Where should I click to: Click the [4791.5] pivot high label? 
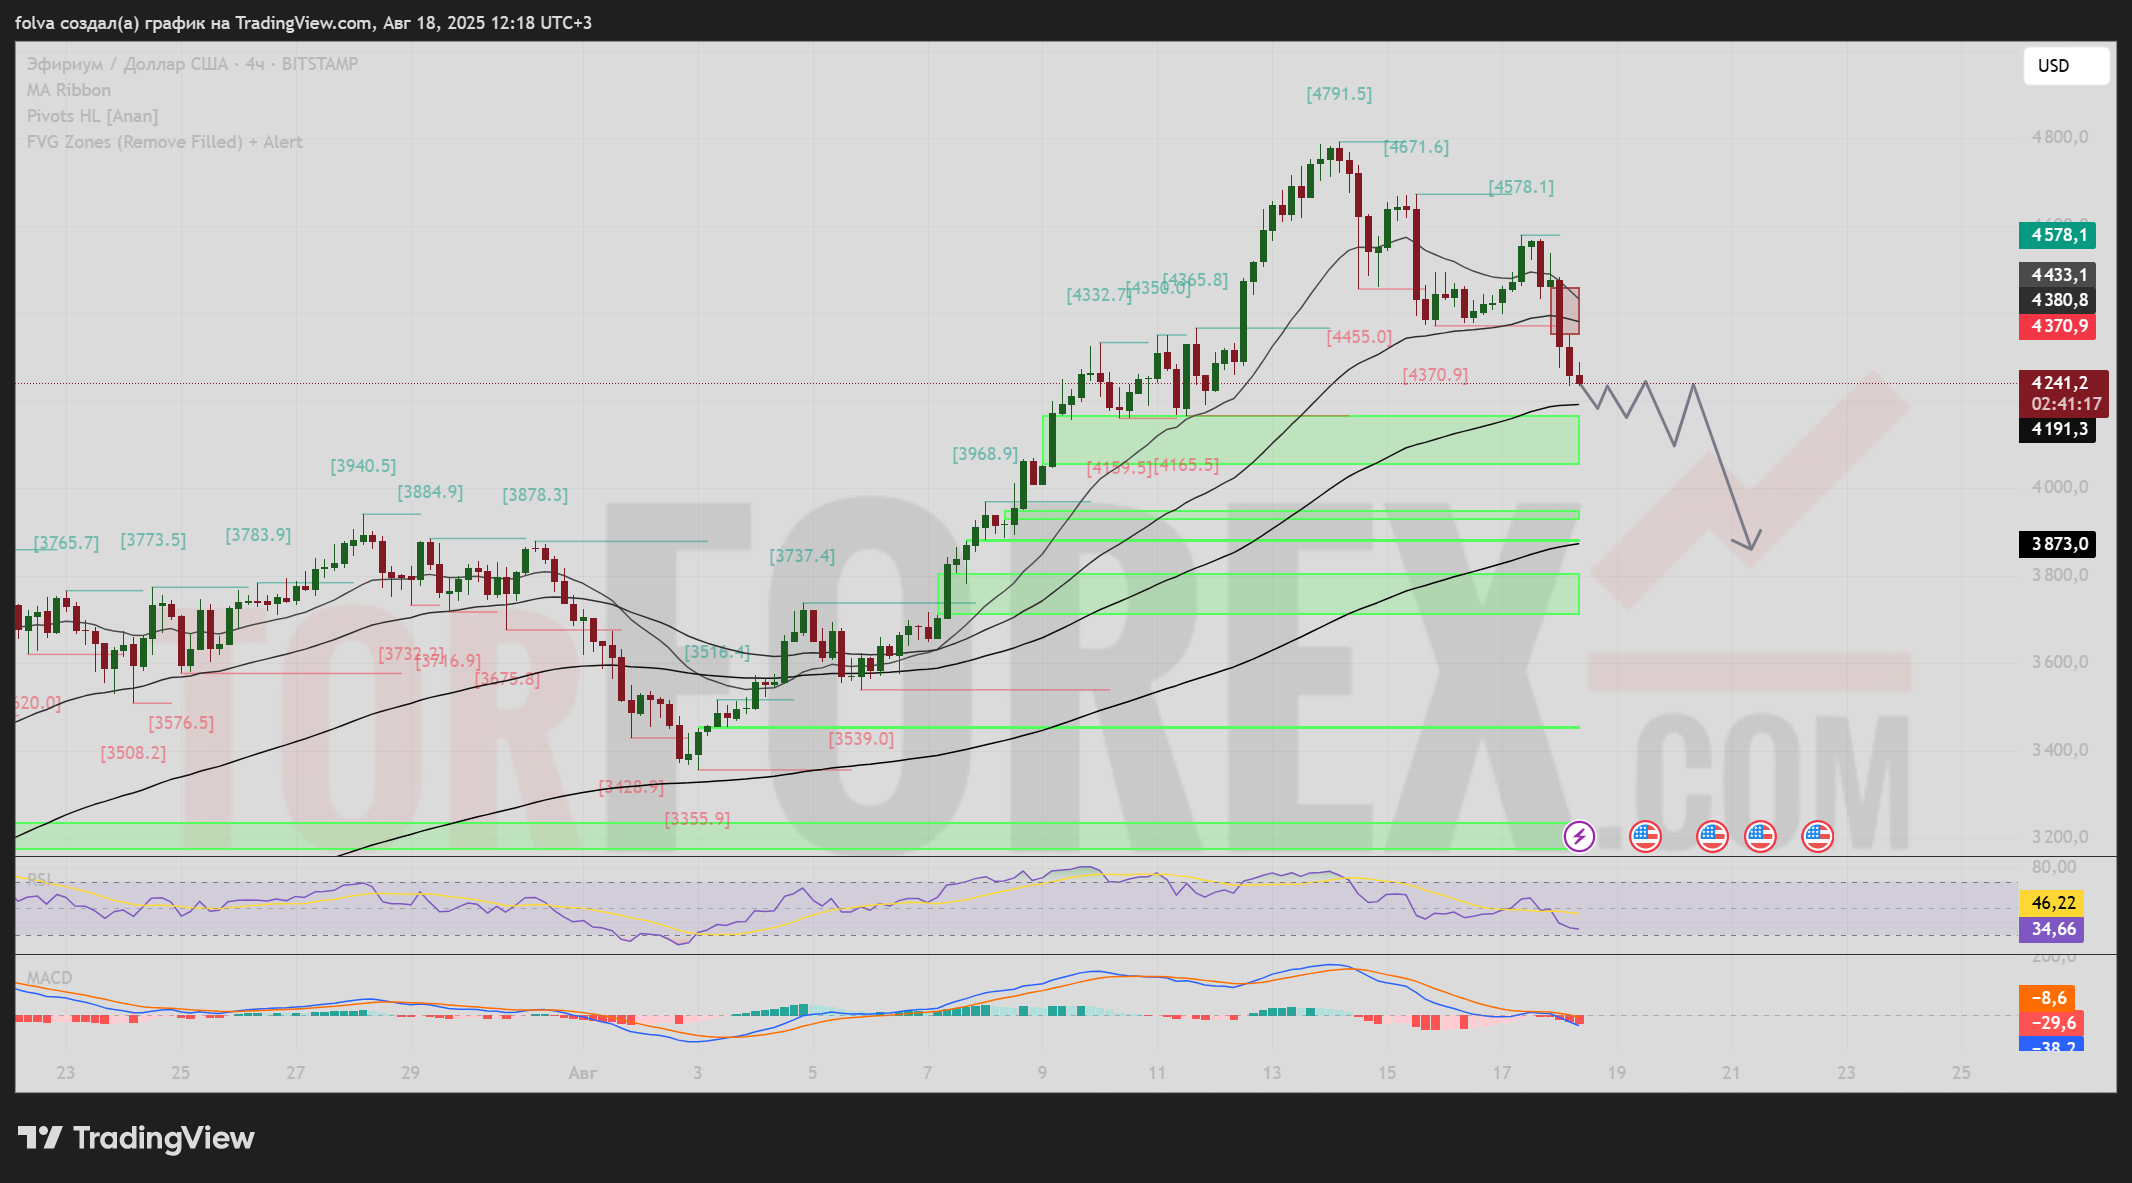pos(1338,94)
